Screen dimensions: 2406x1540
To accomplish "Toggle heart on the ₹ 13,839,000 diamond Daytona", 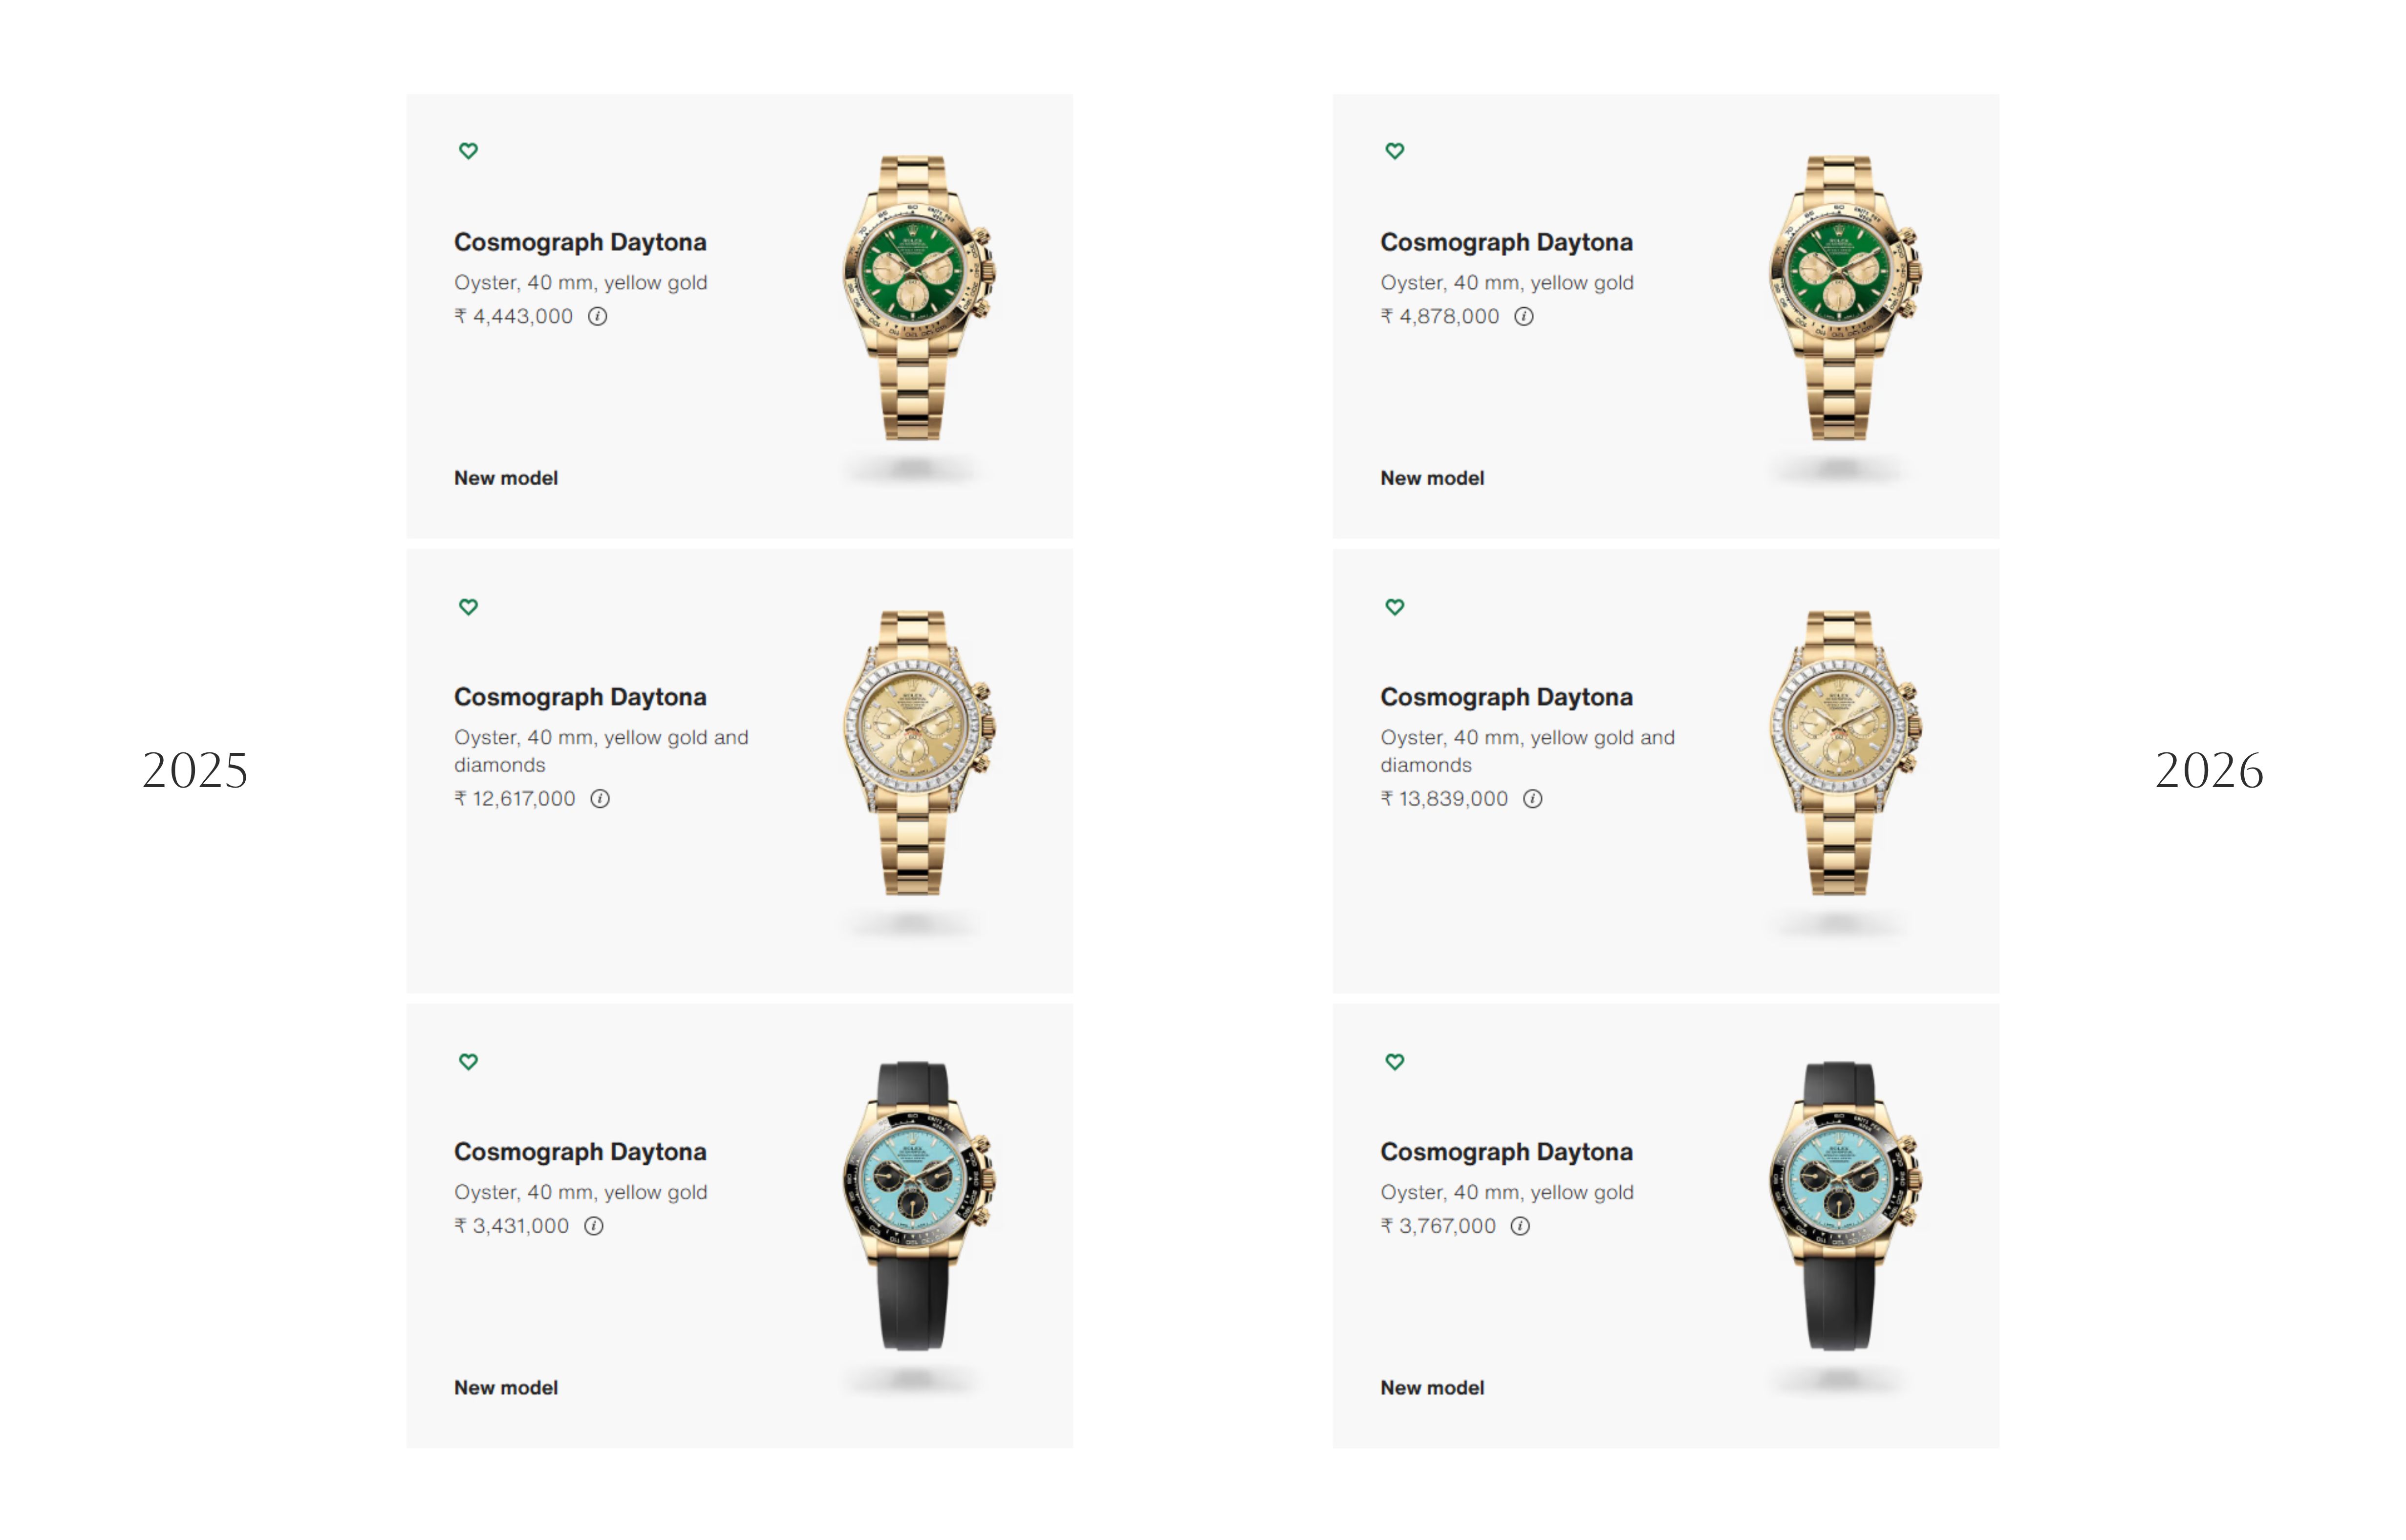I will click(x=1394, y=606).
